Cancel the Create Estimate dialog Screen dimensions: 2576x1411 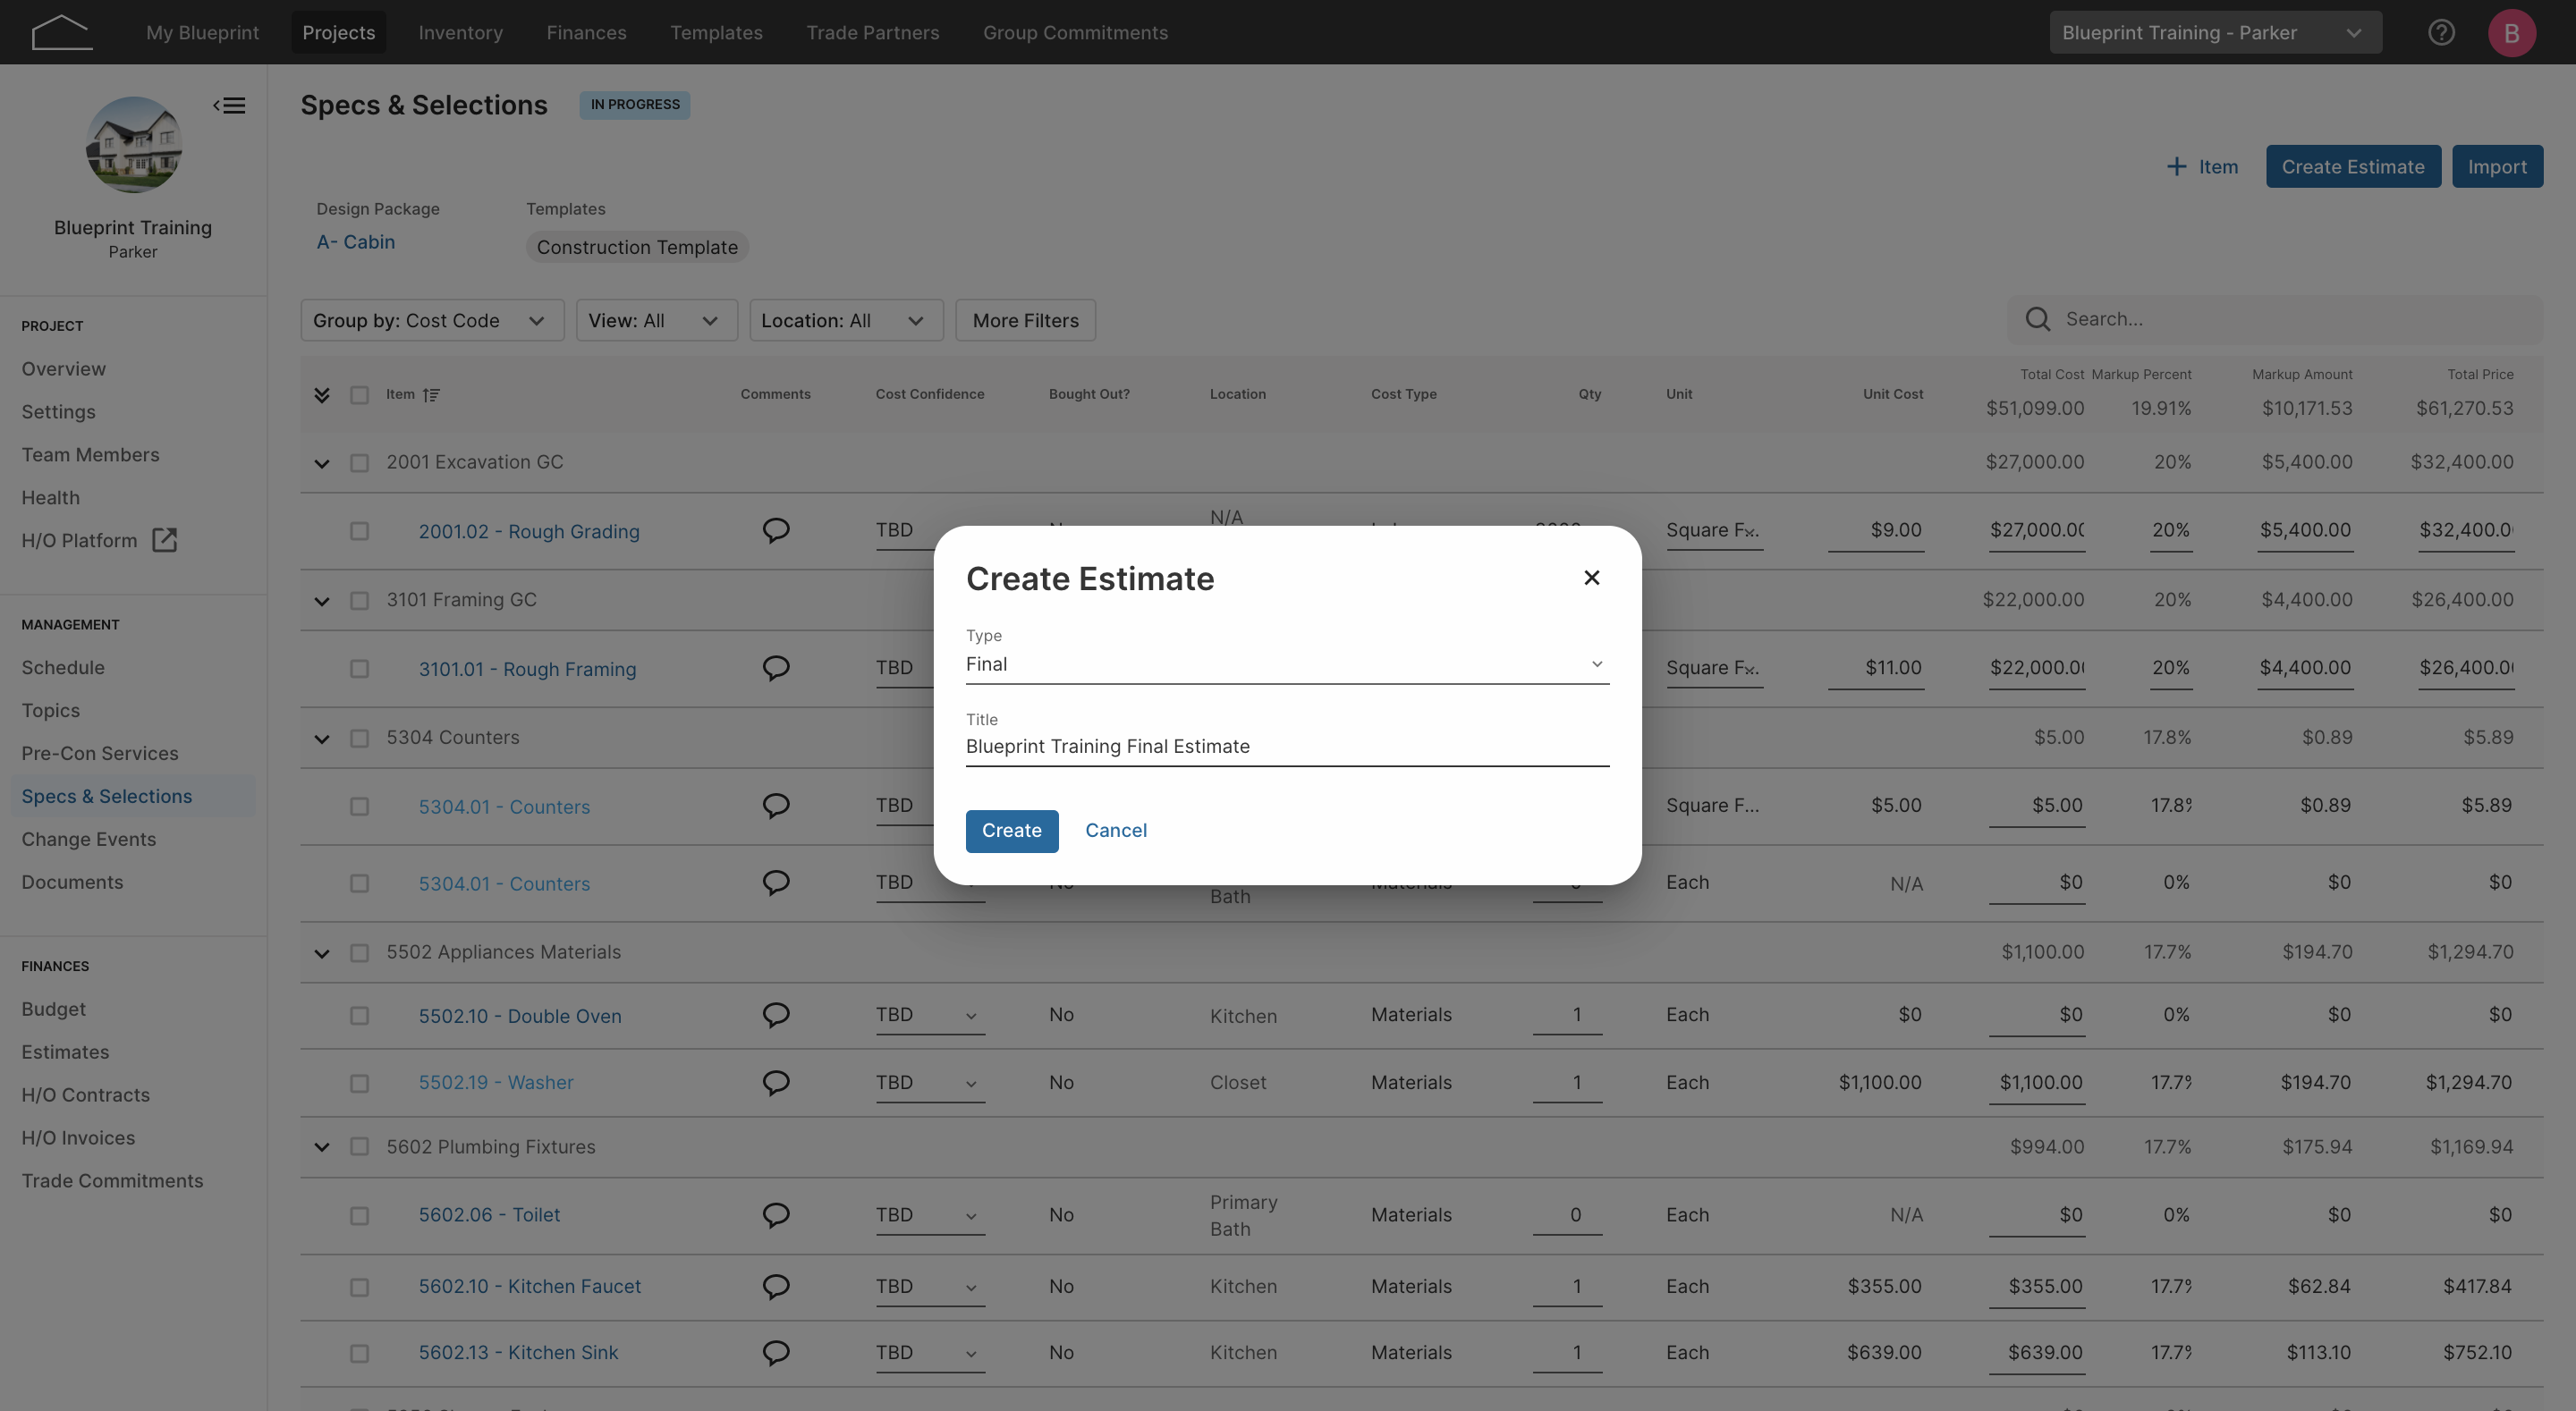[1116, 830]
